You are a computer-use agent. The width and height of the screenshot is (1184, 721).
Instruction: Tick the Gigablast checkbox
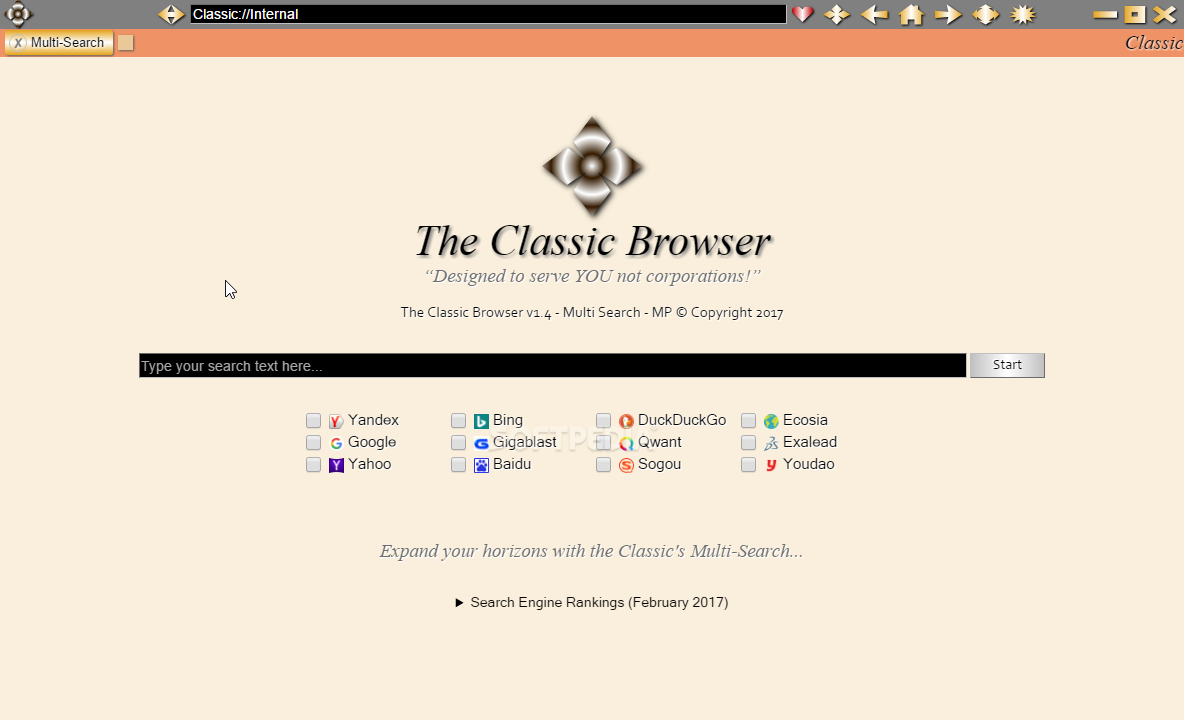pos(458,442)
